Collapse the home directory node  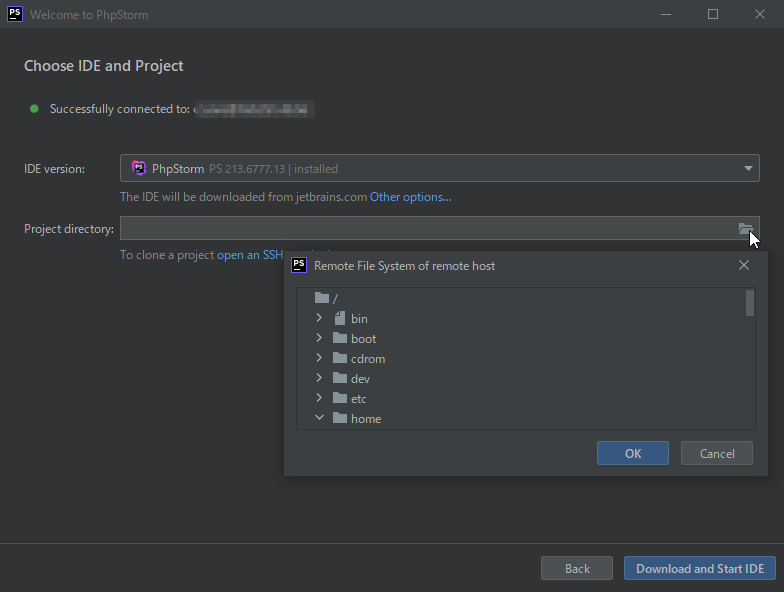tap(319, 418)
